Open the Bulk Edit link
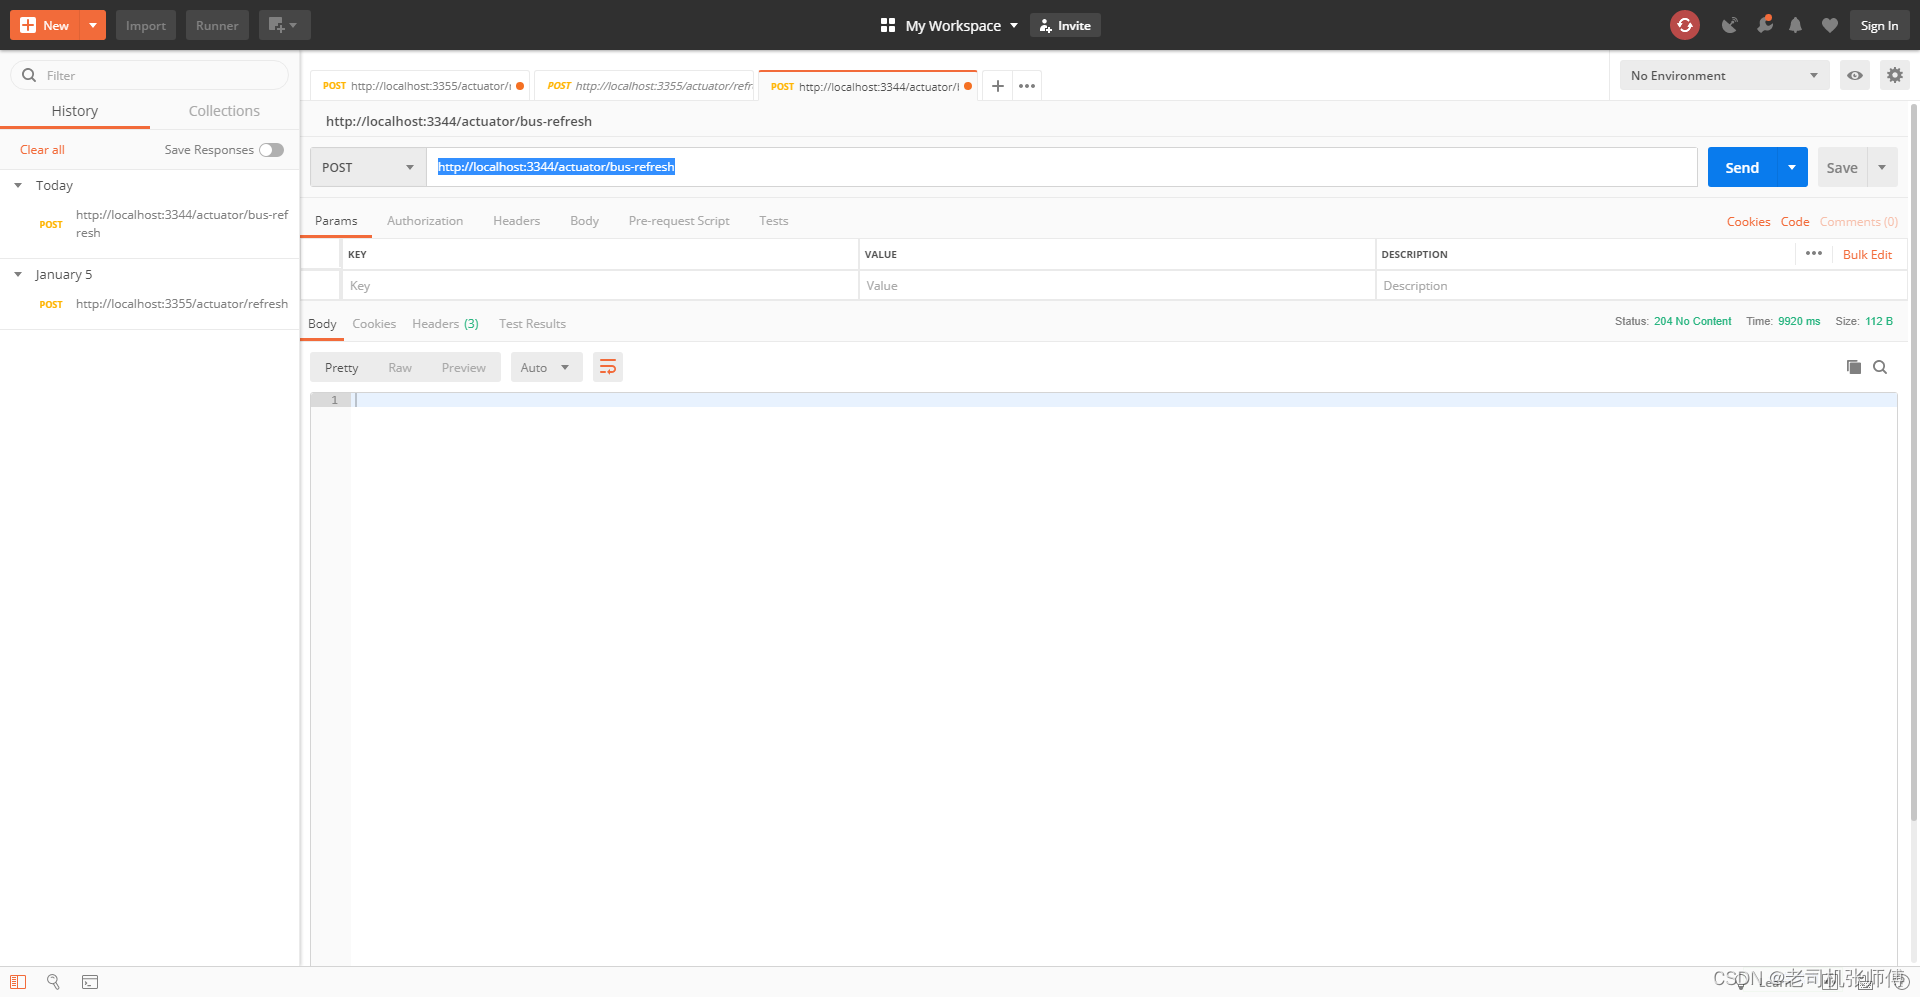1920x997 pixels. [1867, 255]
